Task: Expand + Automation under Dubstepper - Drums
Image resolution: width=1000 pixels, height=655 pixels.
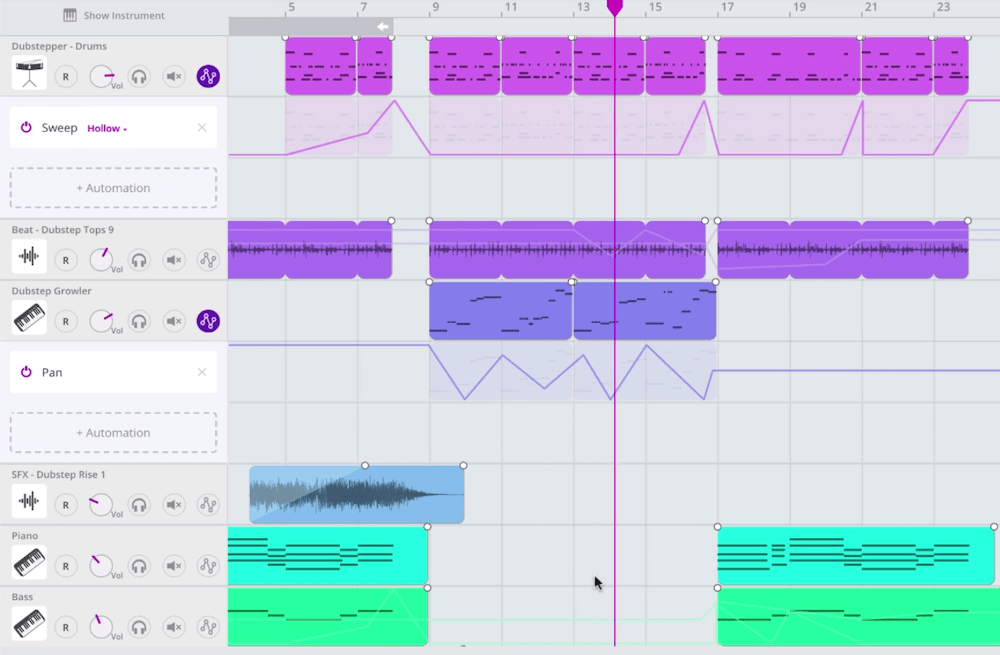Action: point(113,187)
